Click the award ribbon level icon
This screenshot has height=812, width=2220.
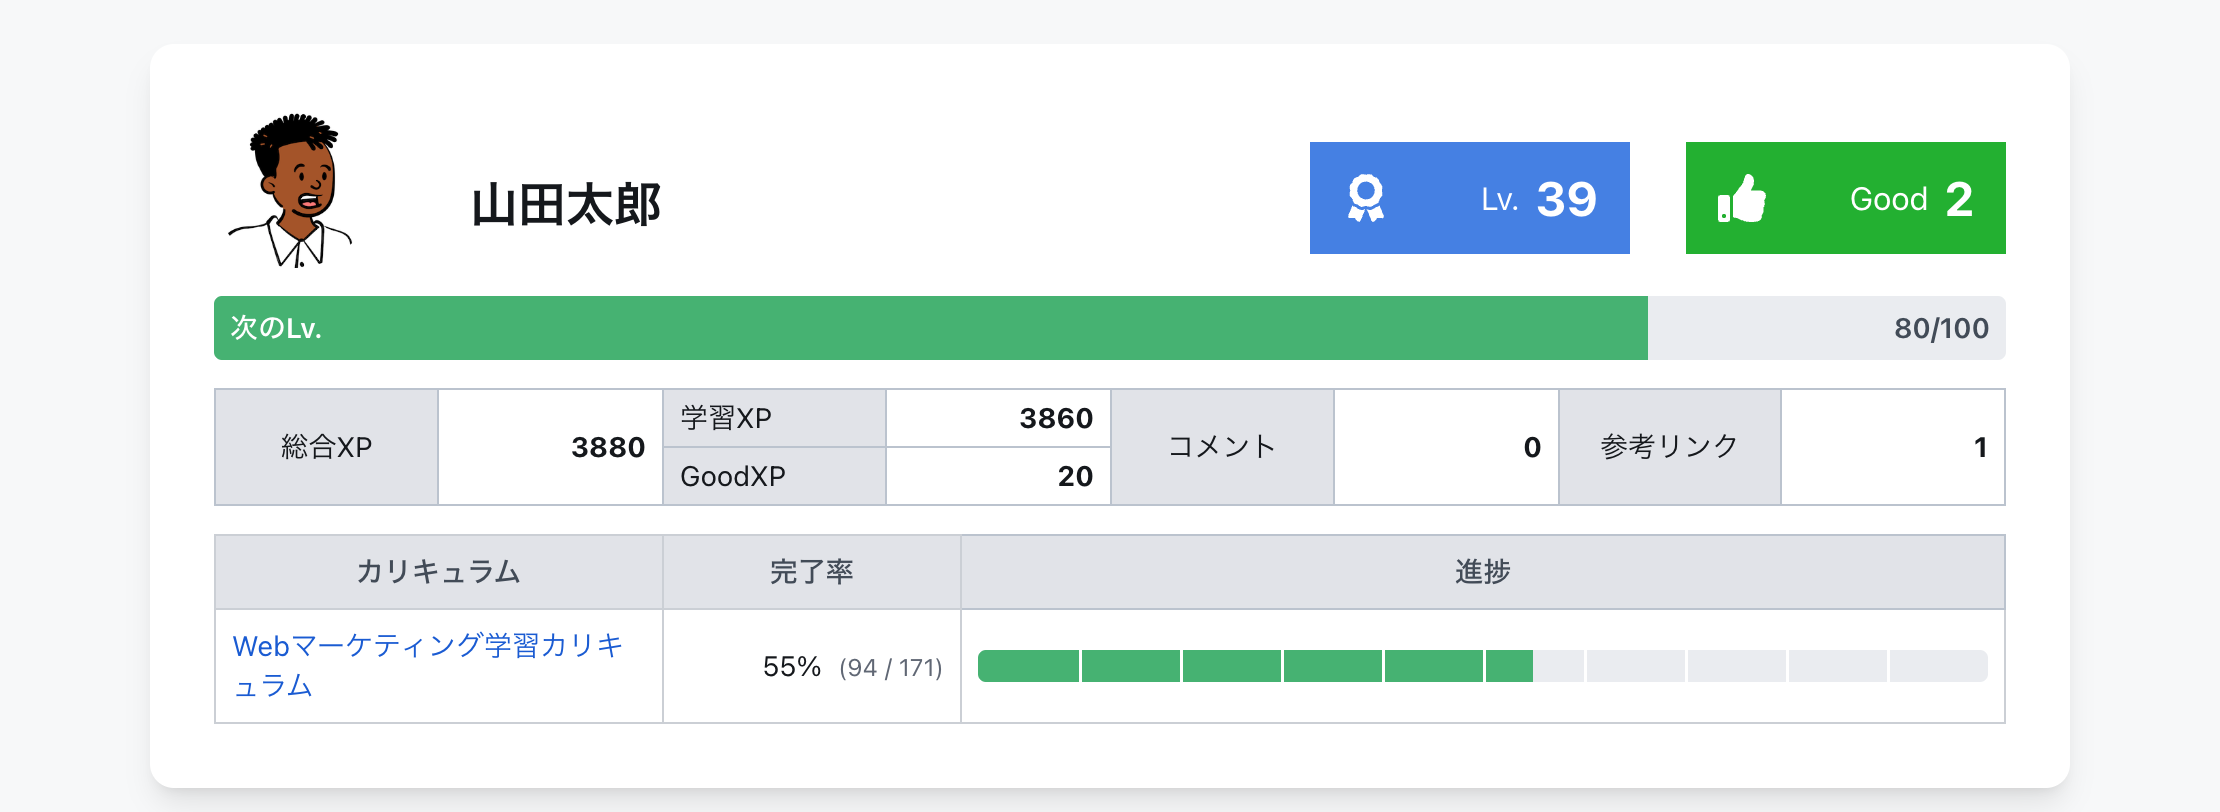1365,198
